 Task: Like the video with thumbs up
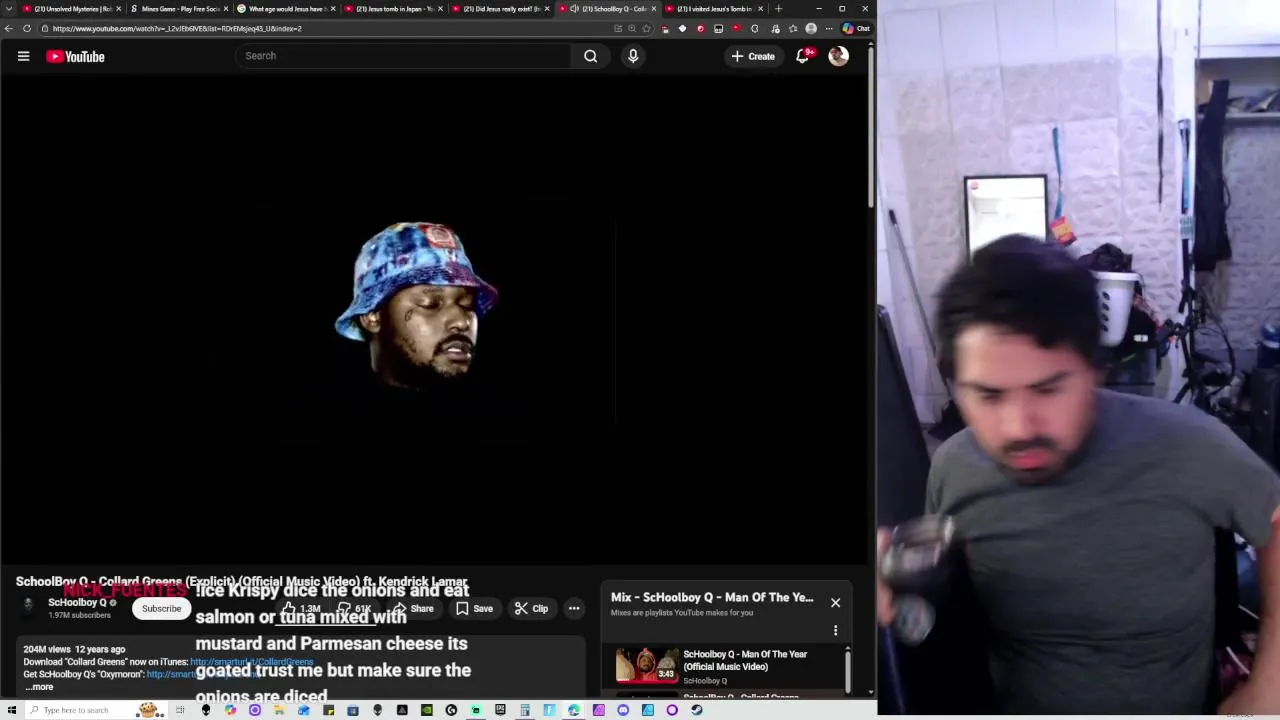click(x=300, y=608)
